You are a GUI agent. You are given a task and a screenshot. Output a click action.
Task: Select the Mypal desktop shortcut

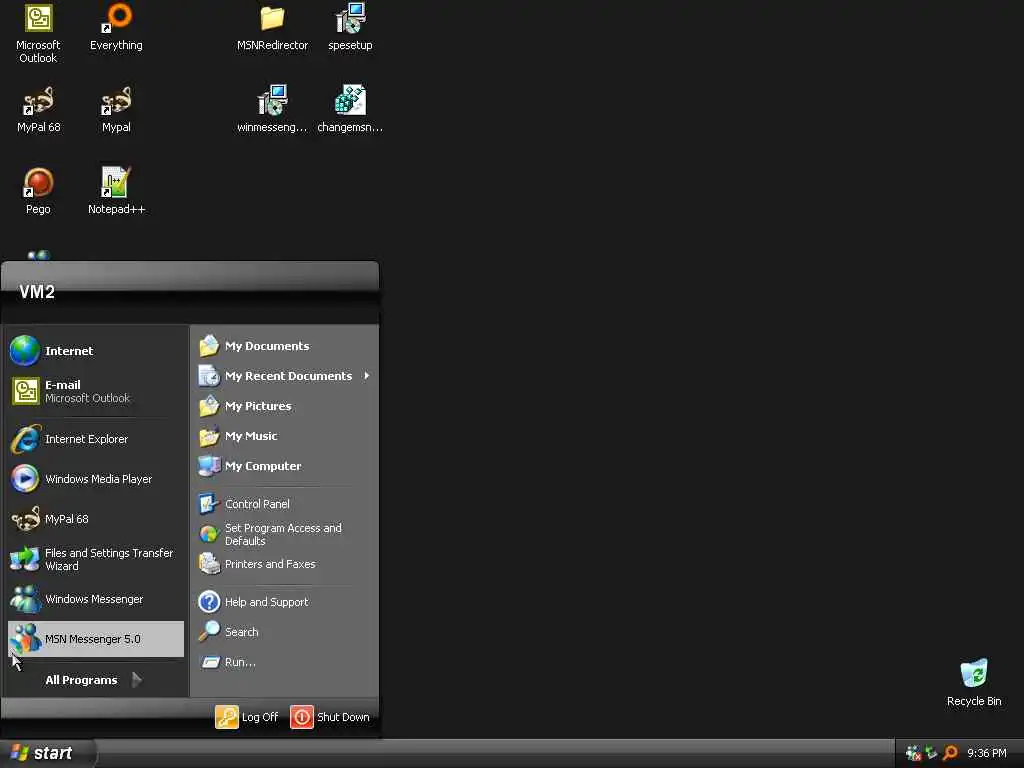tap(116, 110)
